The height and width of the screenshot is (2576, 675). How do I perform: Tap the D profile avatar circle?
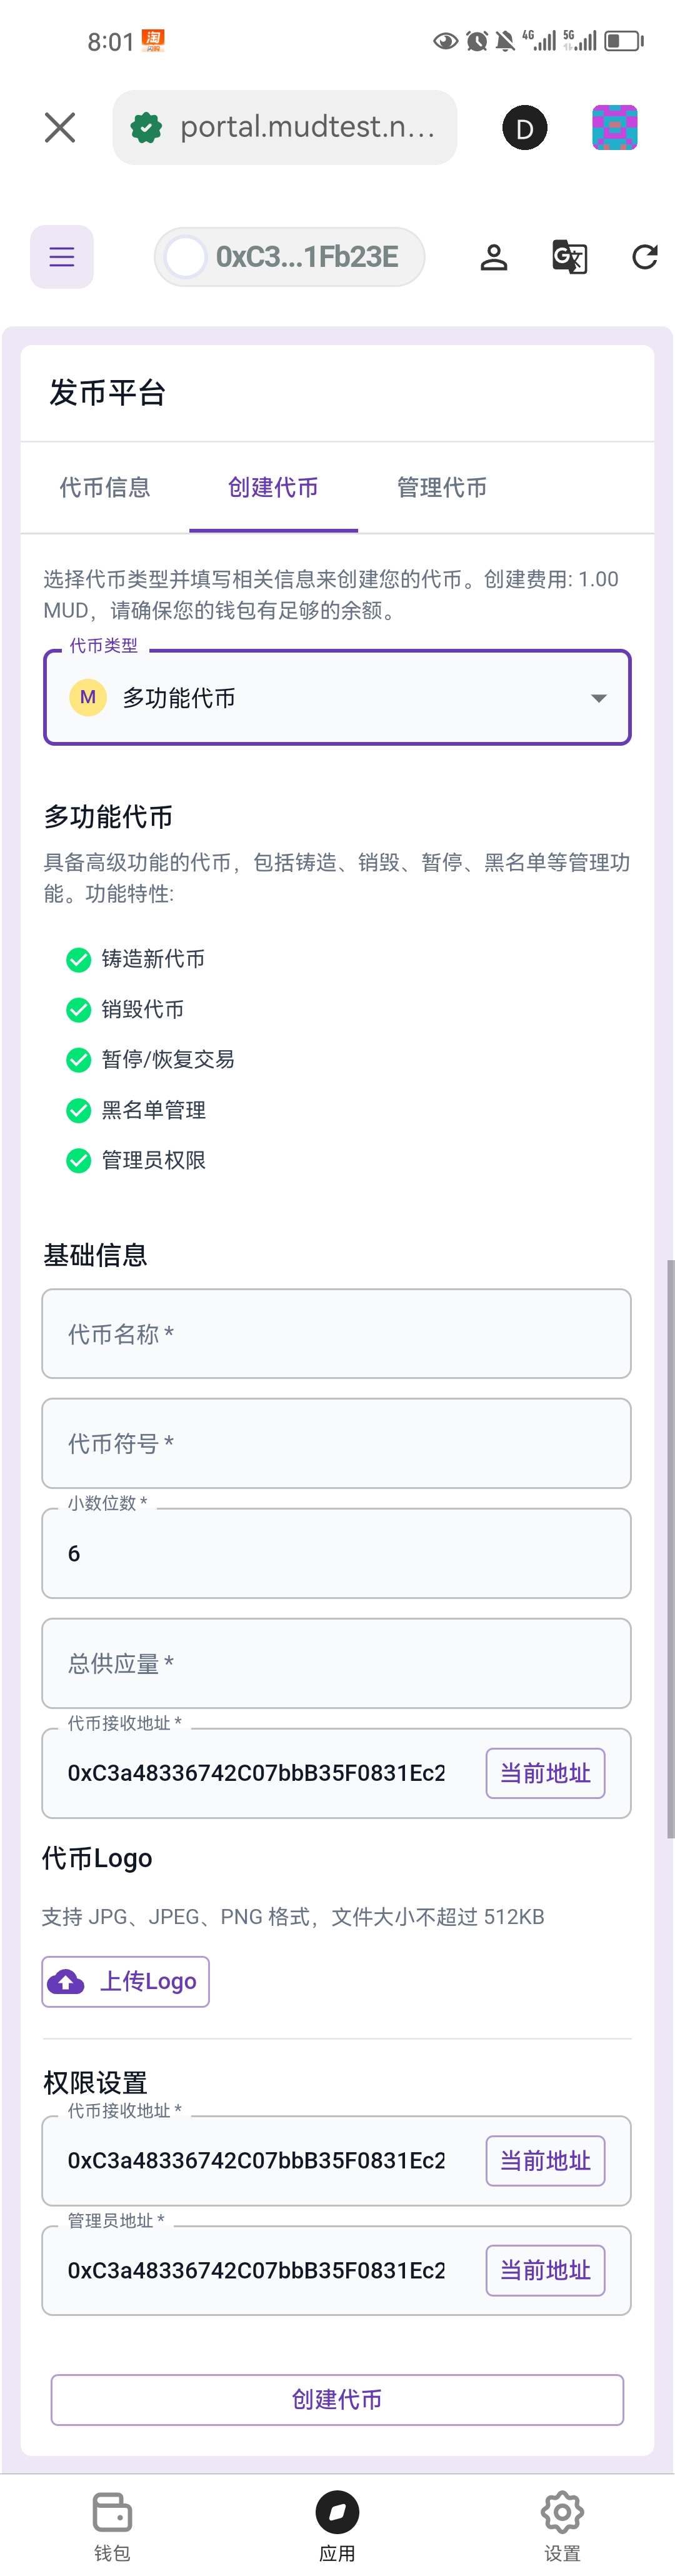tap(524, 127)
